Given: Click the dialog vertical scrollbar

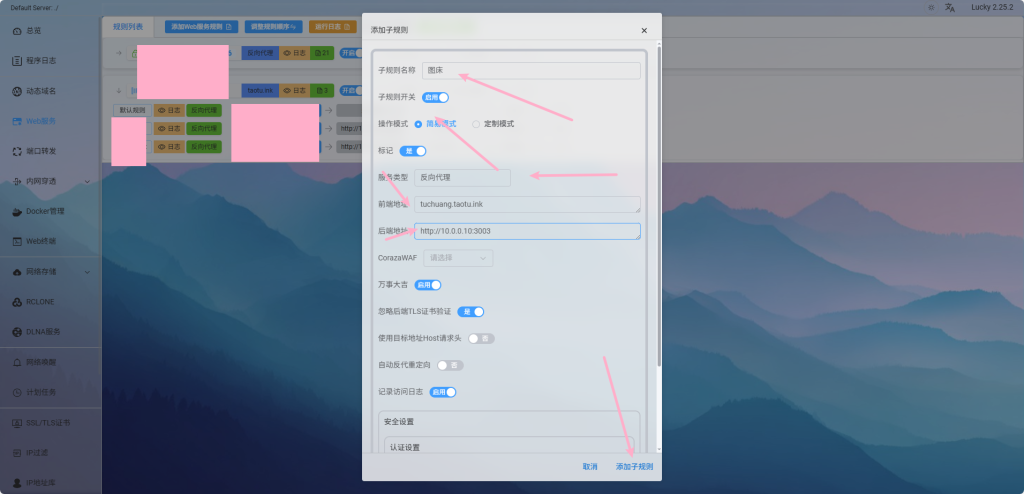Looking at the screenshot, I should pyautogui.click(x=658, y=206).
